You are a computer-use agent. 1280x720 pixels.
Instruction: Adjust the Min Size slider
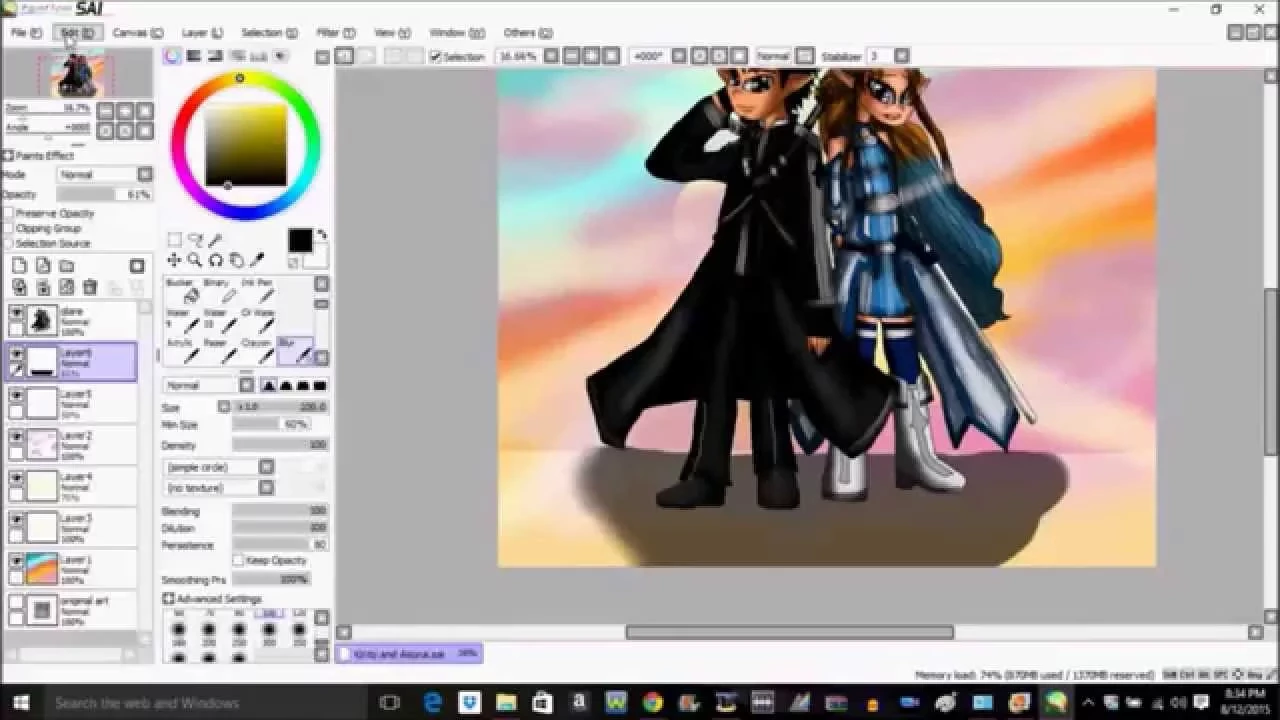point(271,425)
